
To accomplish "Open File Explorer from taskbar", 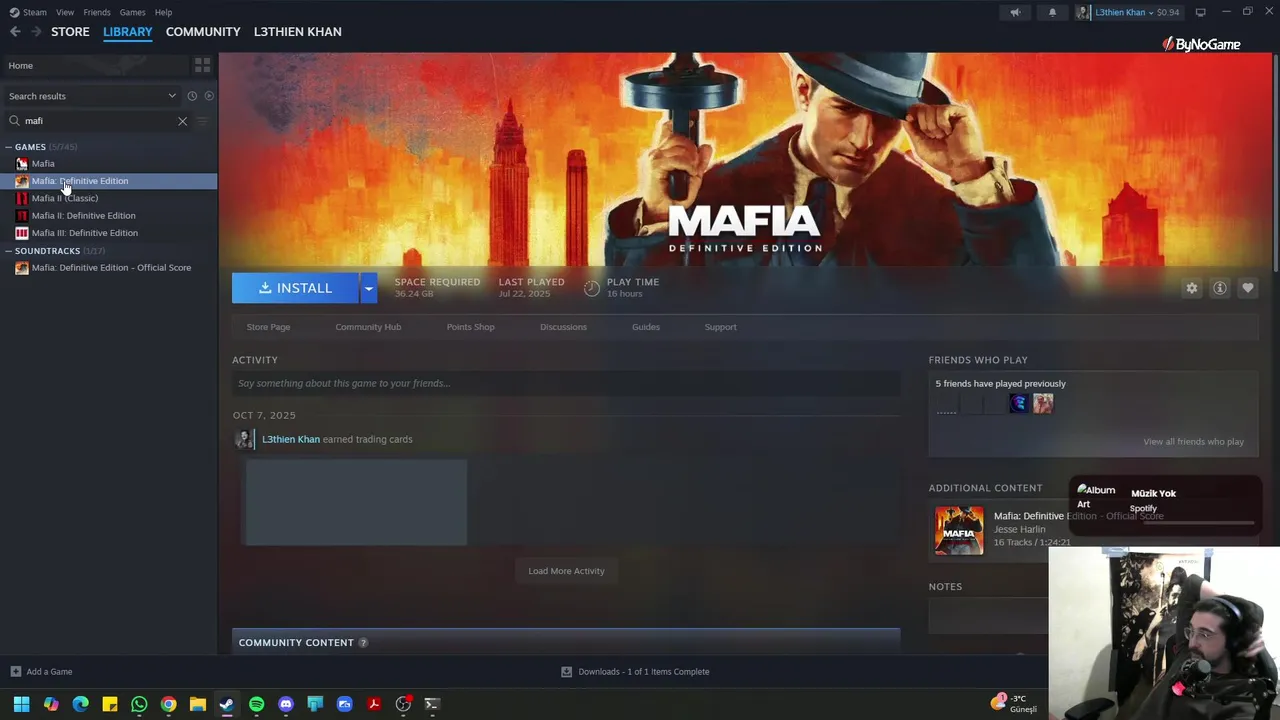I will [198, 704].
